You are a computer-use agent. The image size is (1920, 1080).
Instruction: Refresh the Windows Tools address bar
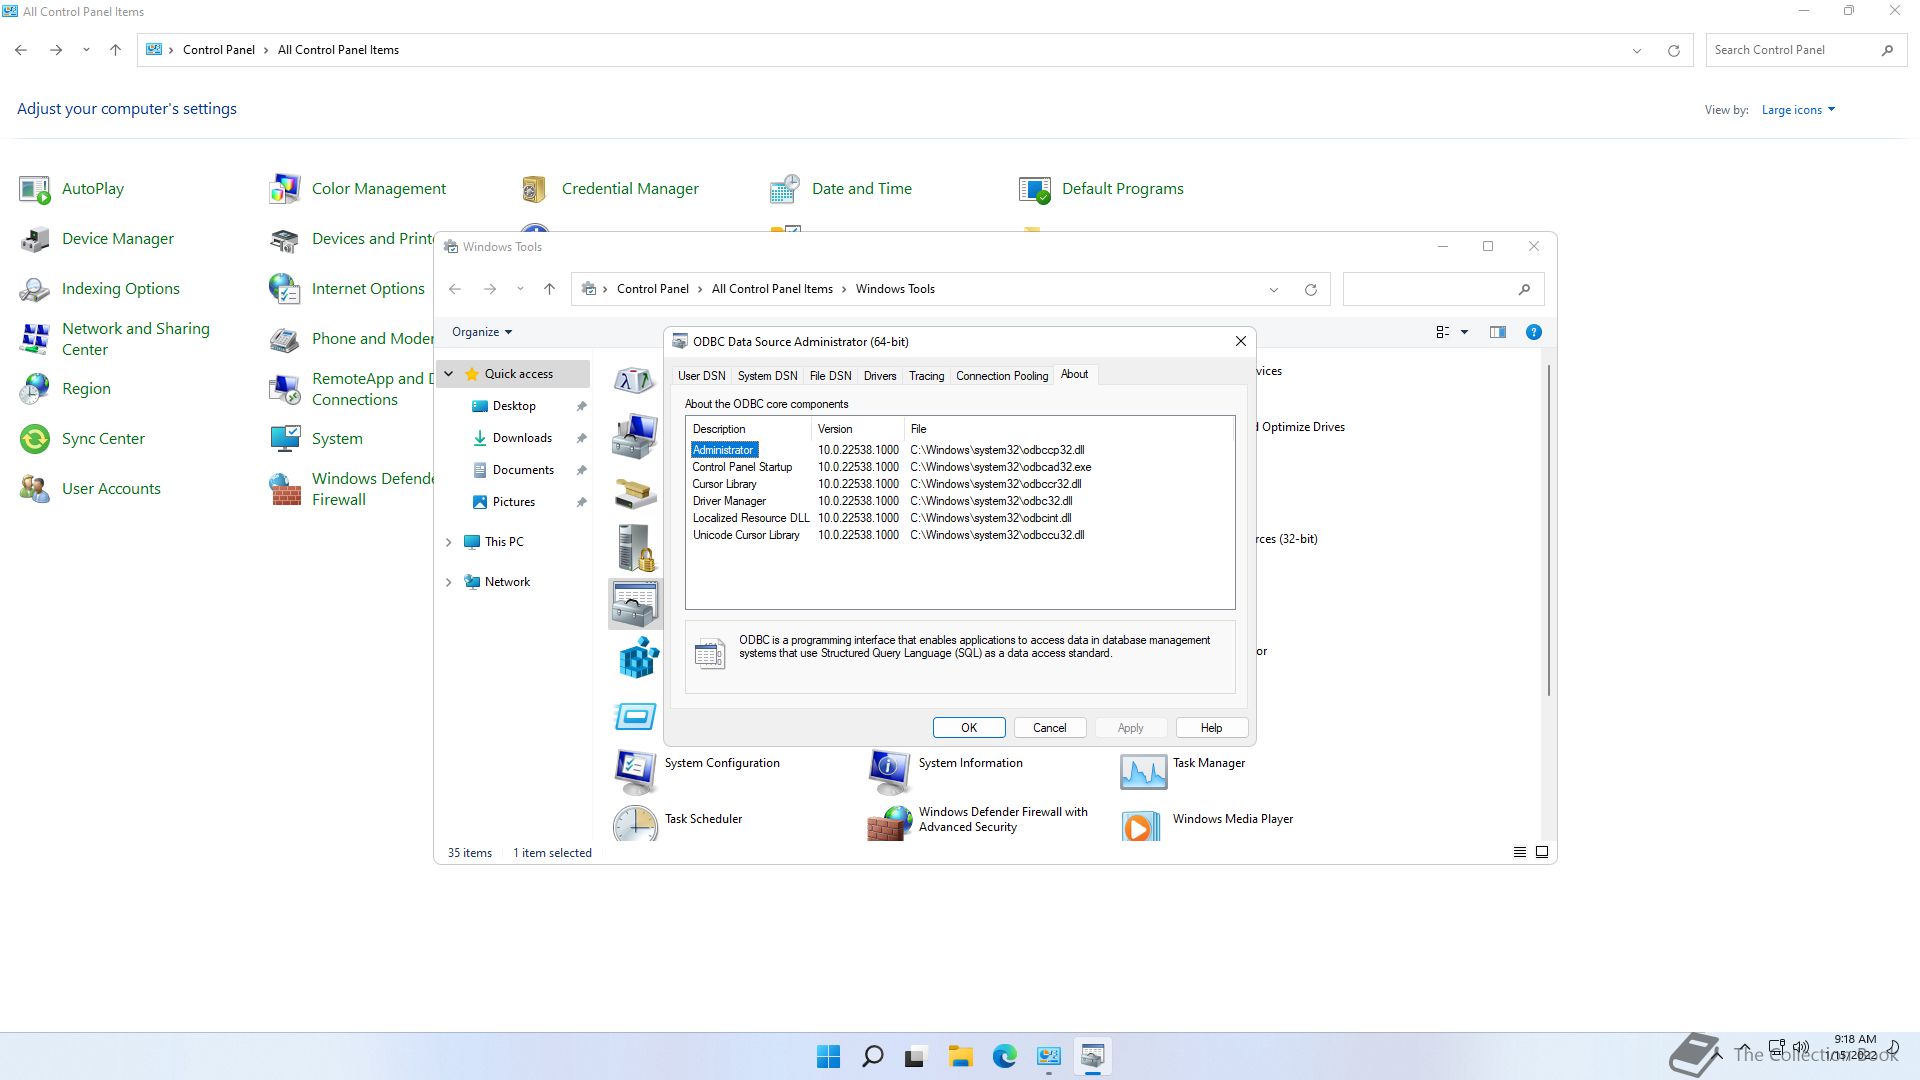coord(1310,289)
